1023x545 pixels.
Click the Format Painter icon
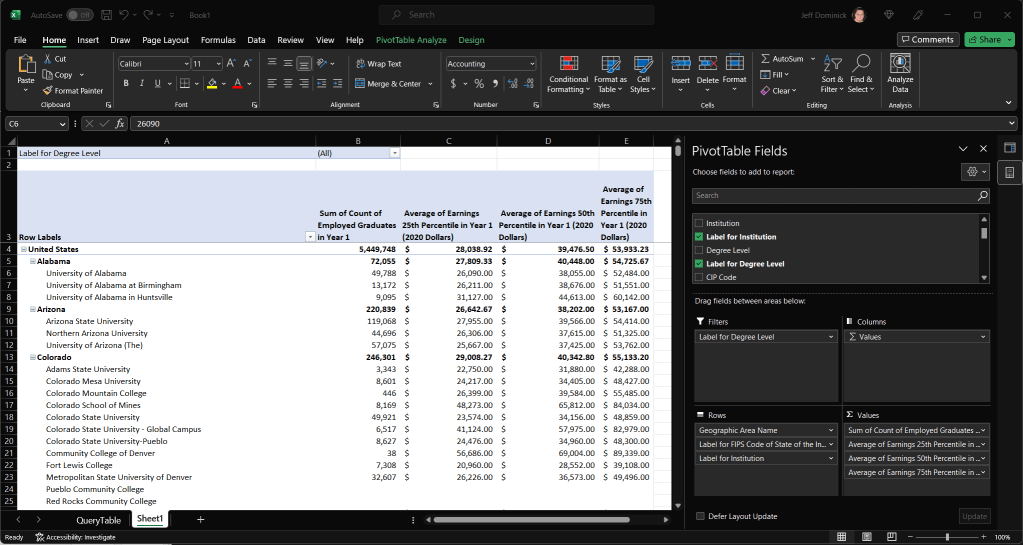(47, 90)
